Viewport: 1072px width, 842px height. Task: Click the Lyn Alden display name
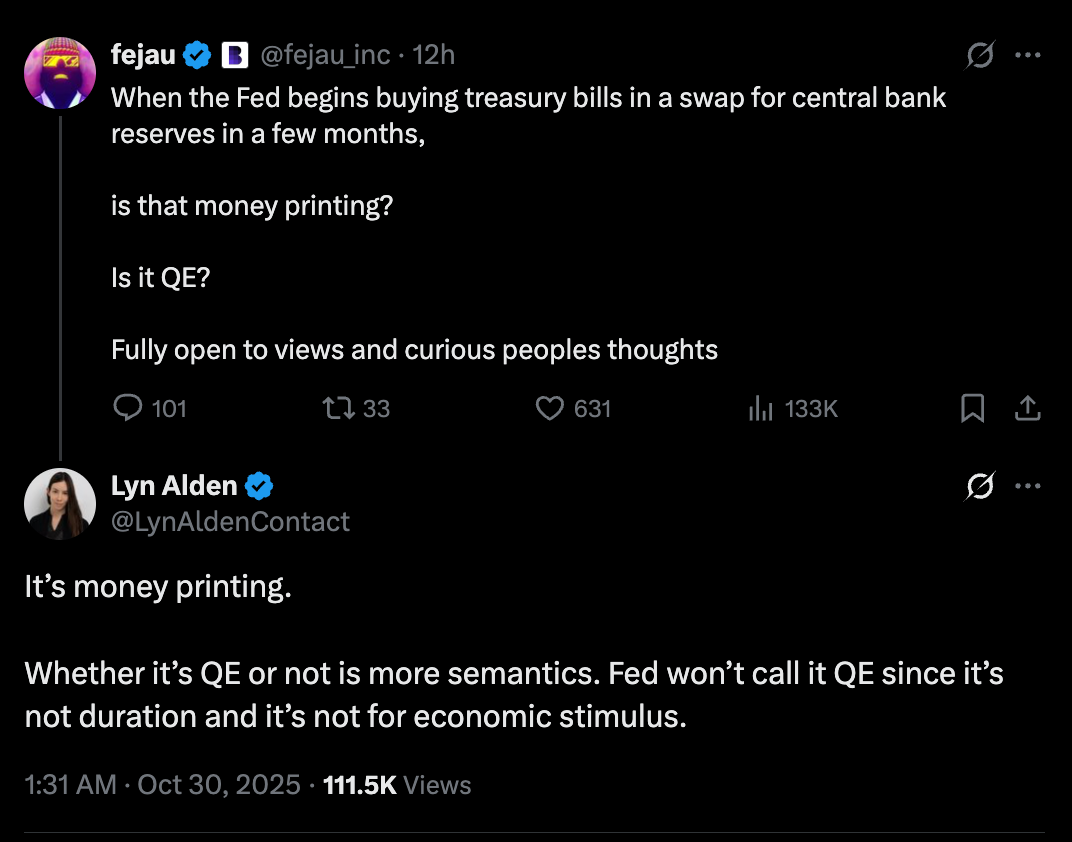(174, 487)
